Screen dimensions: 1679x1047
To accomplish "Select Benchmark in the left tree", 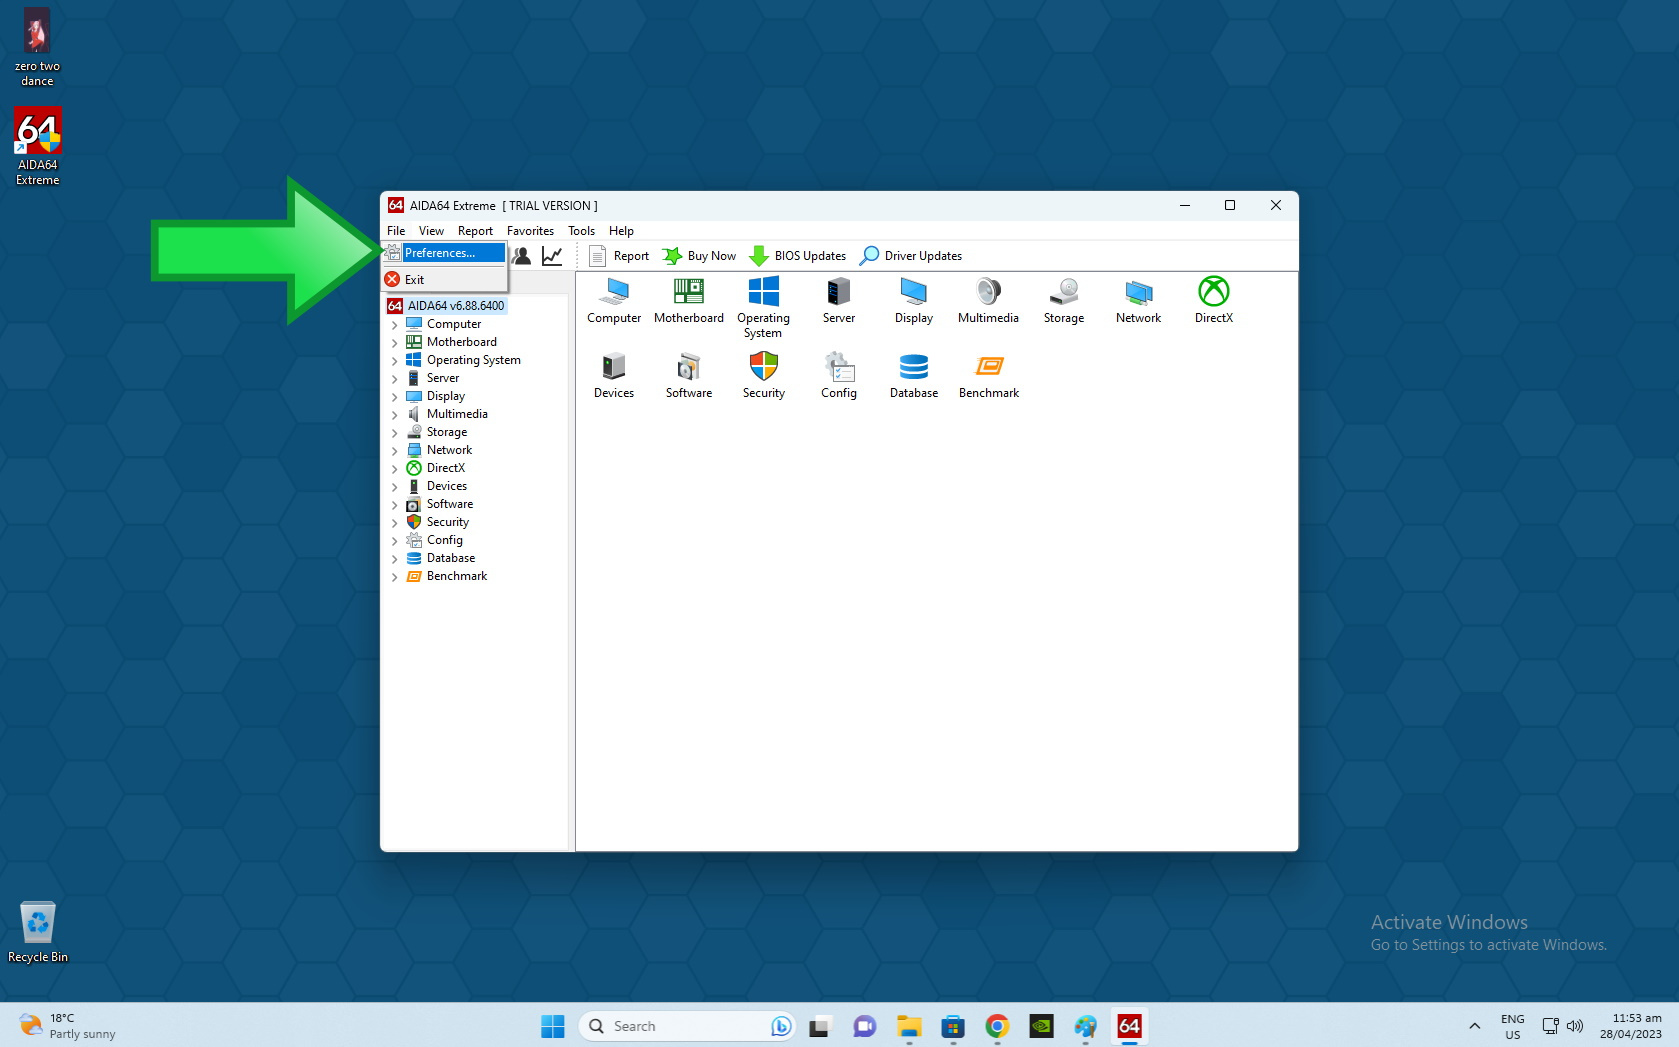I will (x=456, y=576).
